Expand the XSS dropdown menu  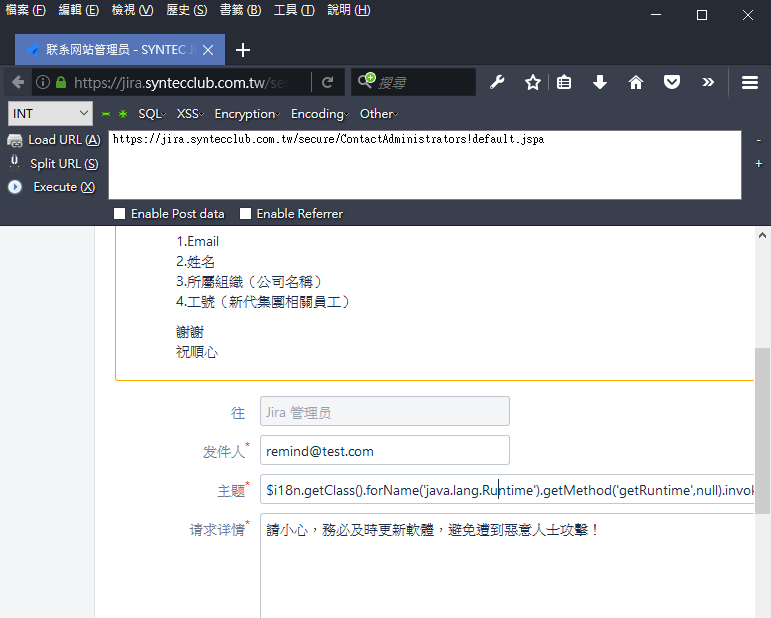click(190, 114)
